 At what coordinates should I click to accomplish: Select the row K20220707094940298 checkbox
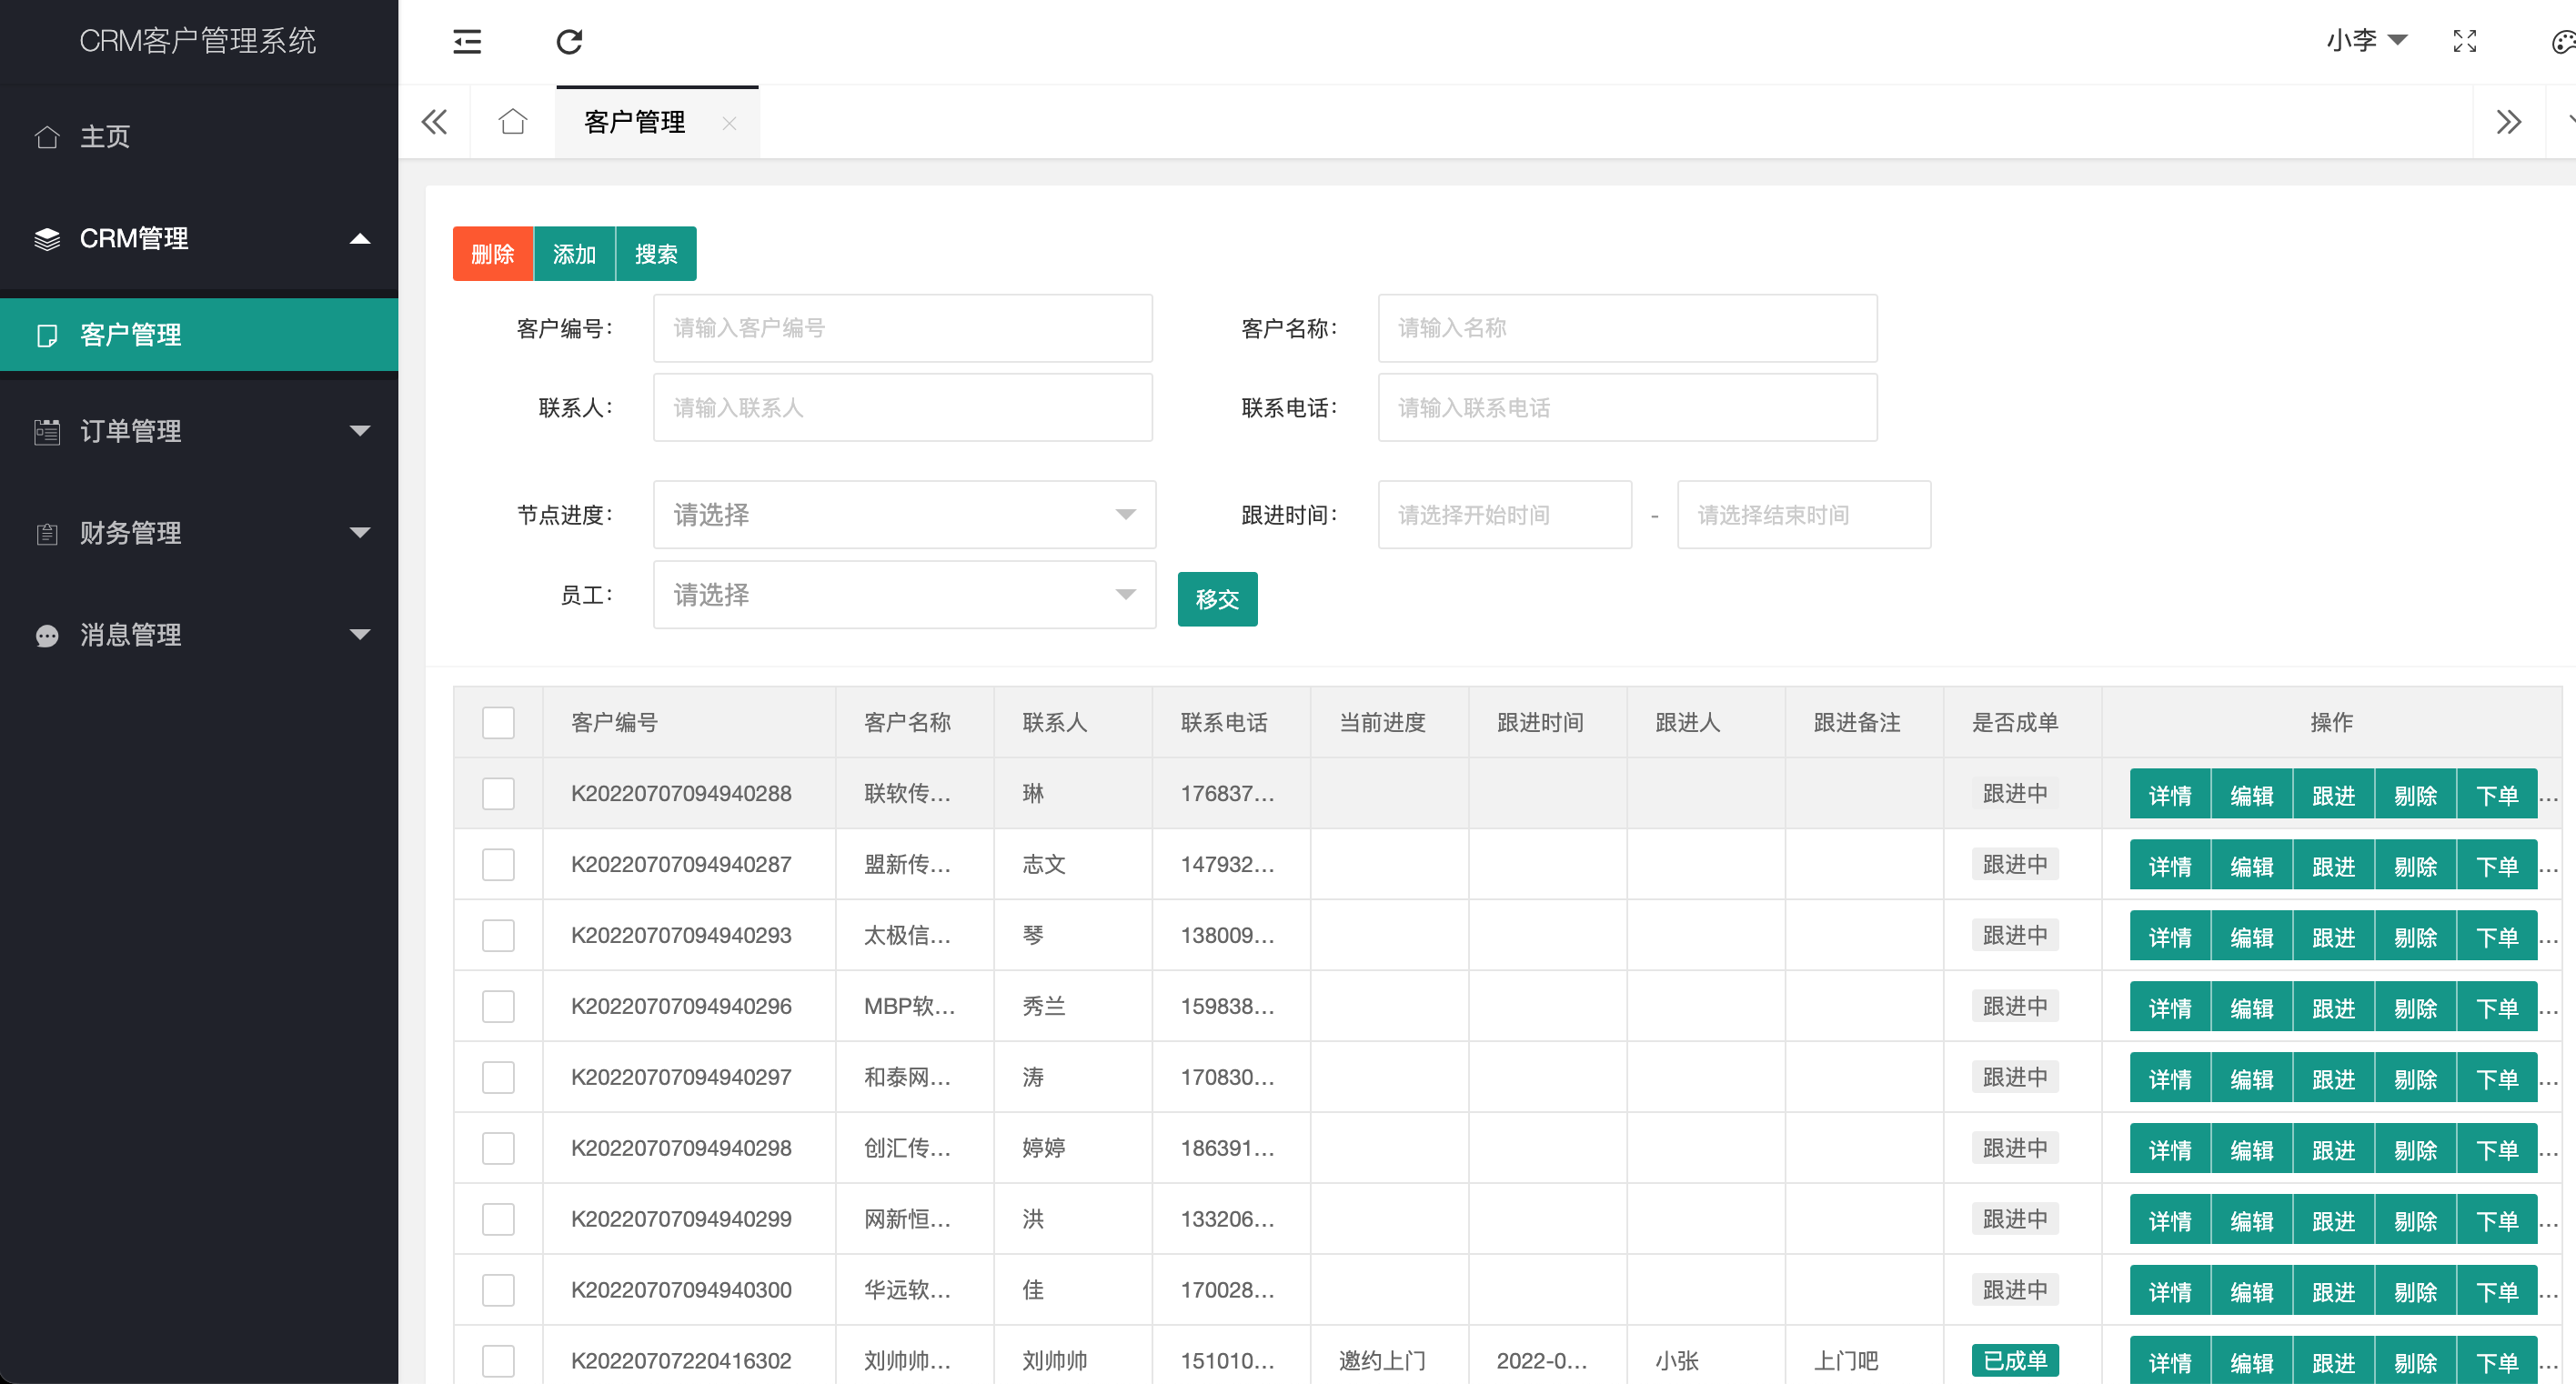point(498,1149)
